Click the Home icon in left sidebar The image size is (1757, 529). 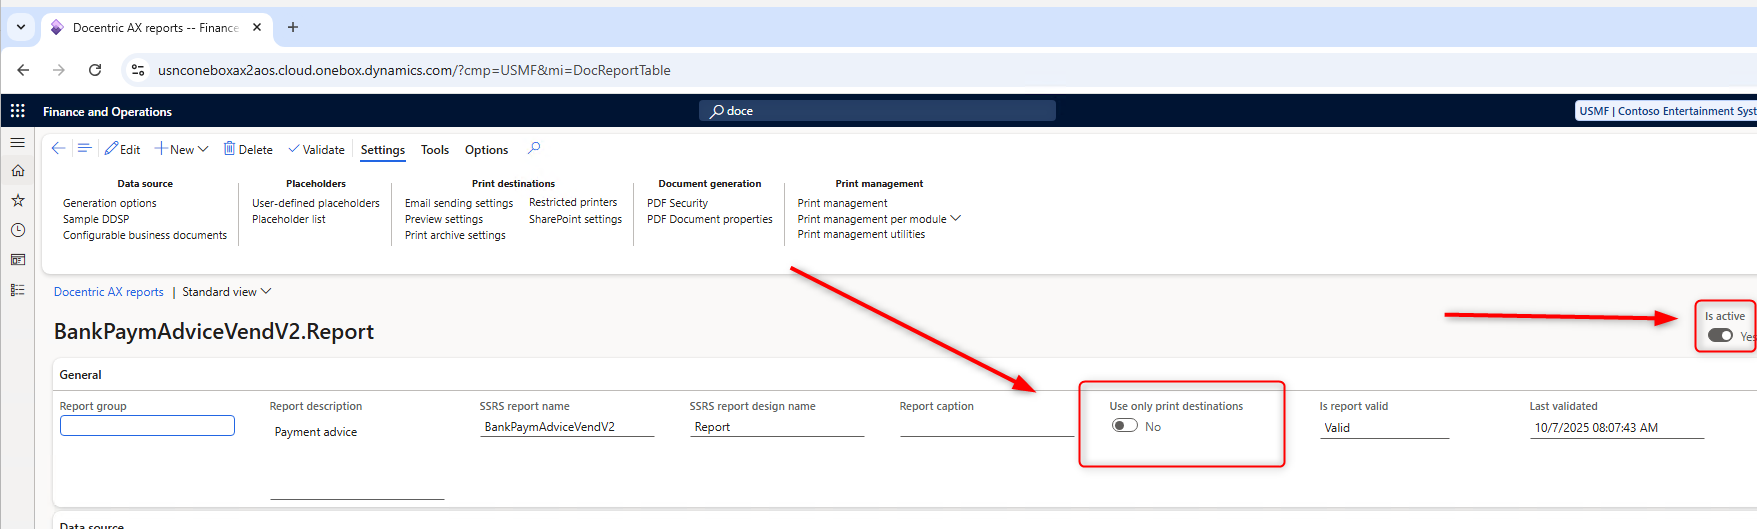tap(18, 171)
